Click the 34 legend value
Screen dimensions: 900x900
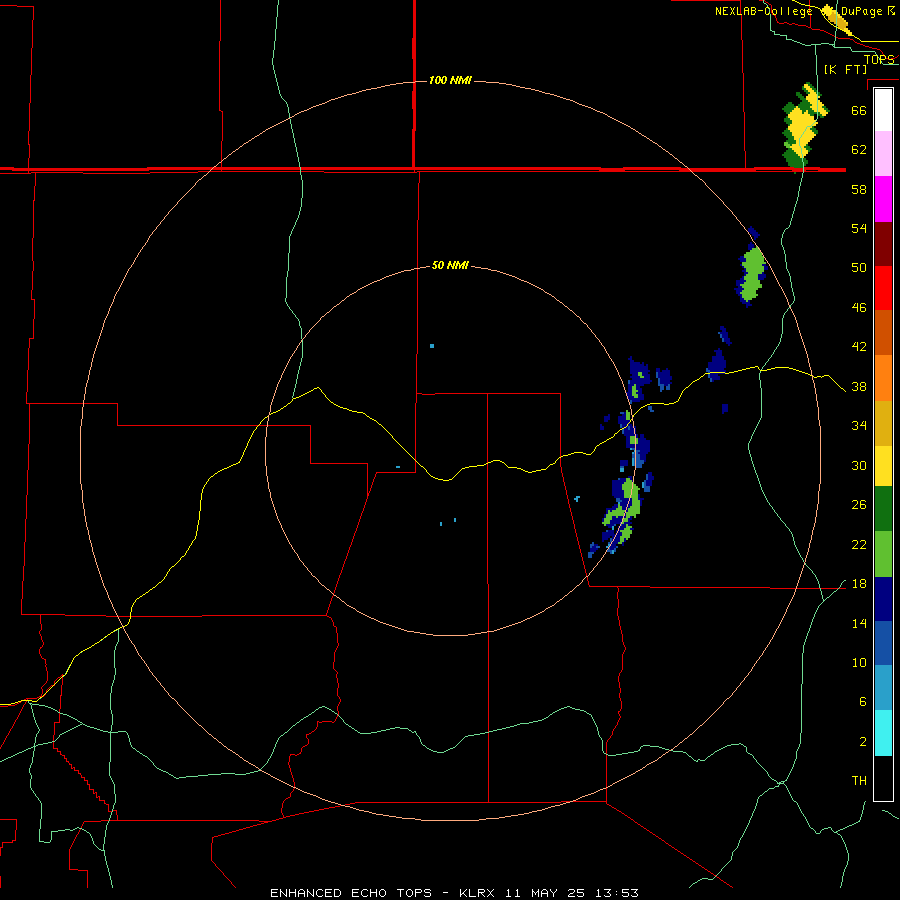point(859,426)
